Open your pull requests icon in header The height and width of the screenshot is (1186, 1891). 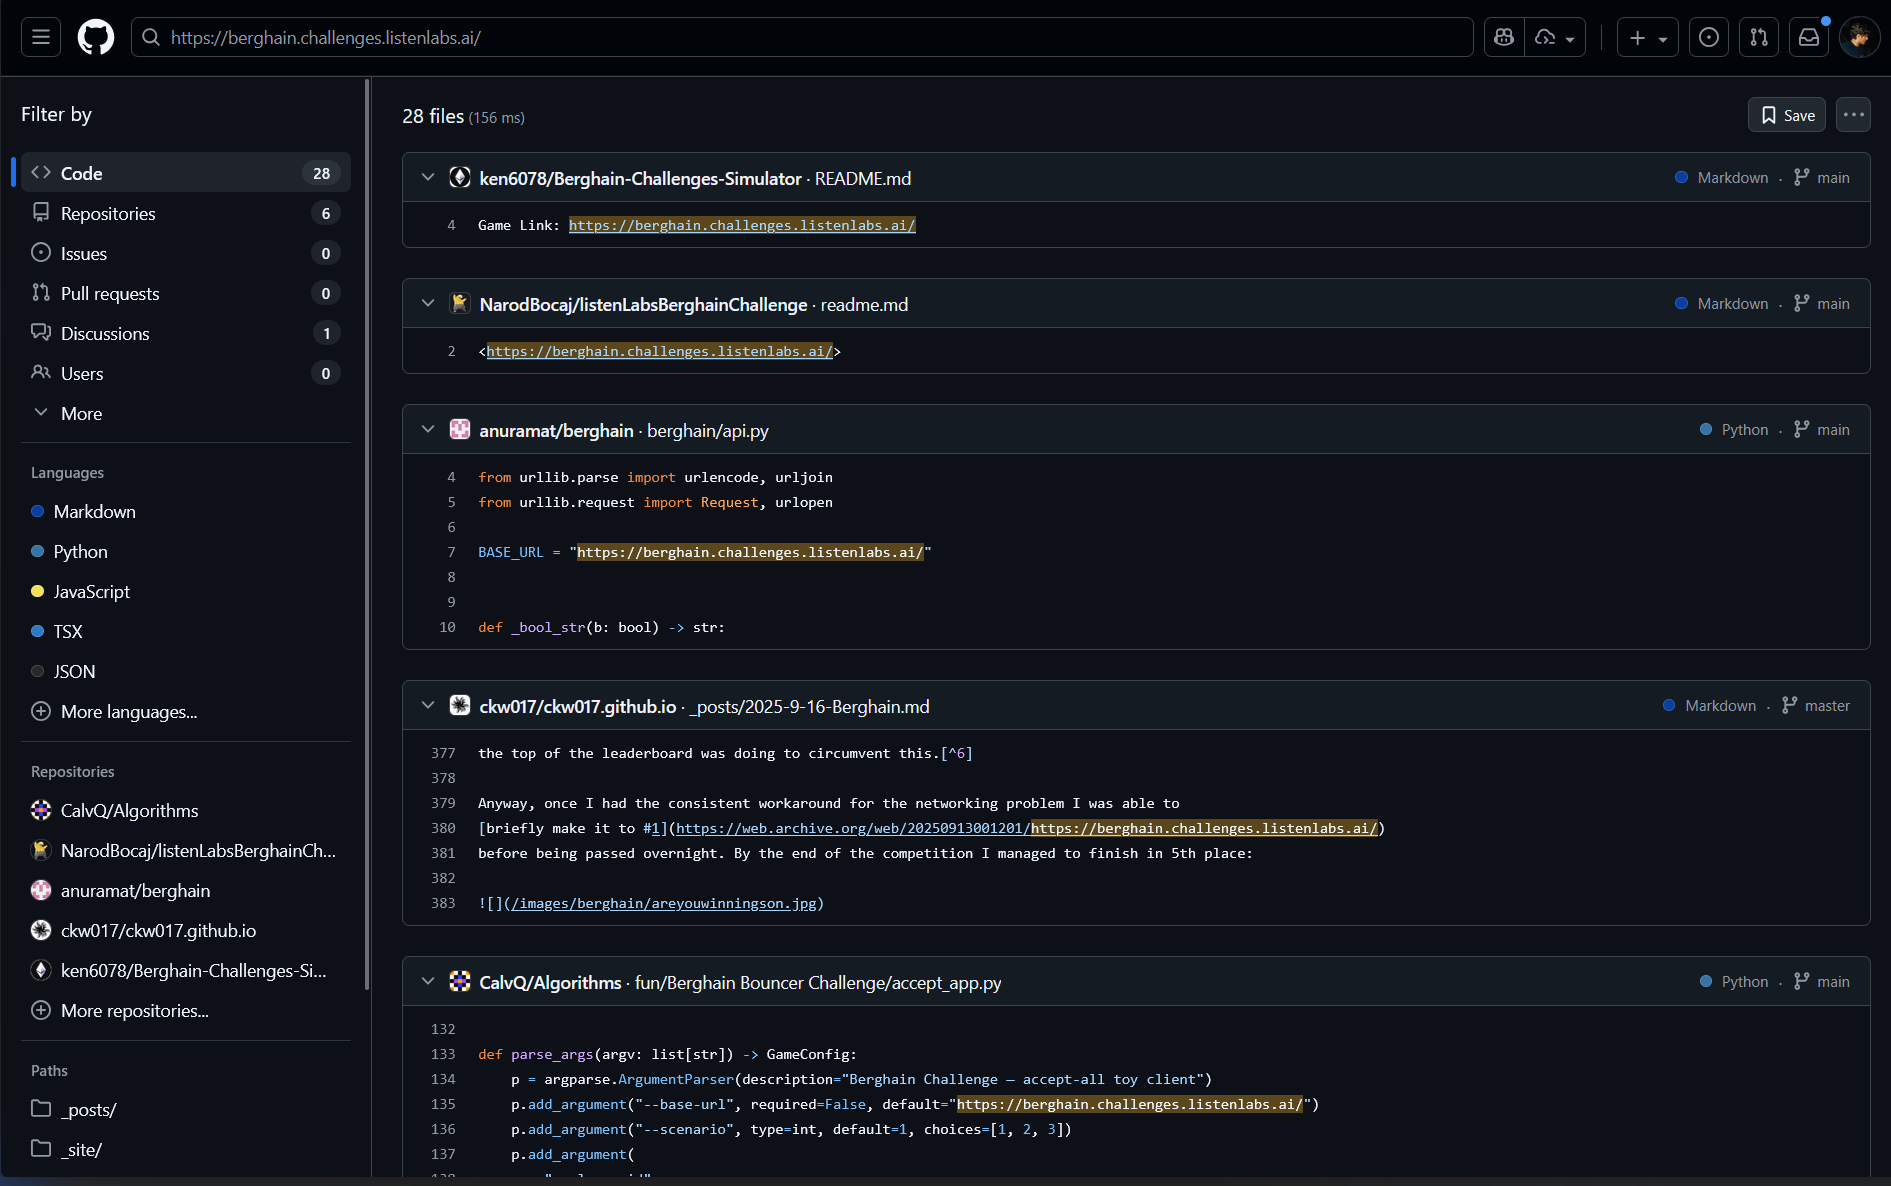point(1759,37)
